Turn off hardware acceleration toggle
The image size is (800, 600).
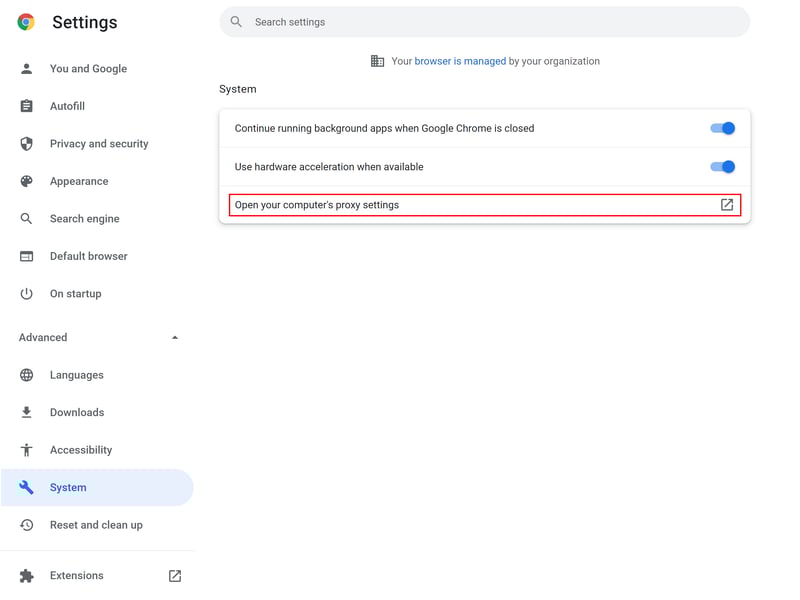[722, 167]
